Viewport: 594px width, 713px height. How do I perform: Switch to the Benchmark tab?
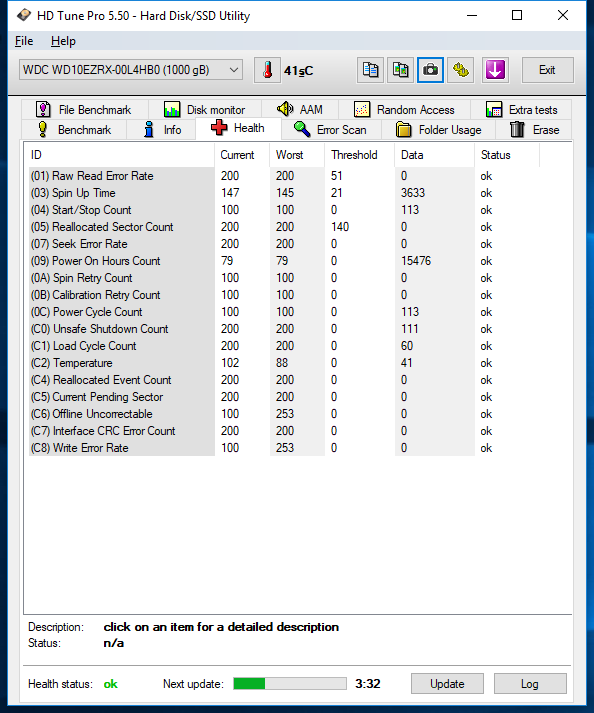click(x=74, y=130)
